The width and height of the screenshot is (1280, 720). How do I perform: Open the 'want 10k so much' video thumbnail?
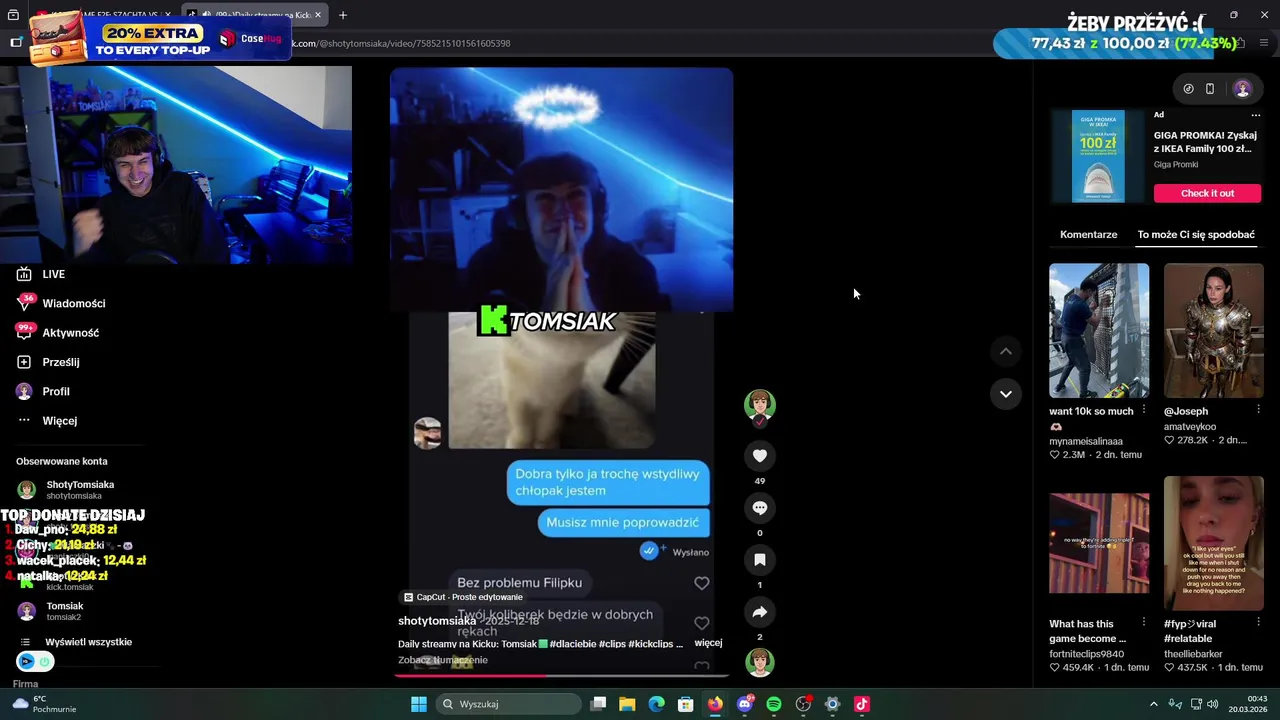point(1099,330)
